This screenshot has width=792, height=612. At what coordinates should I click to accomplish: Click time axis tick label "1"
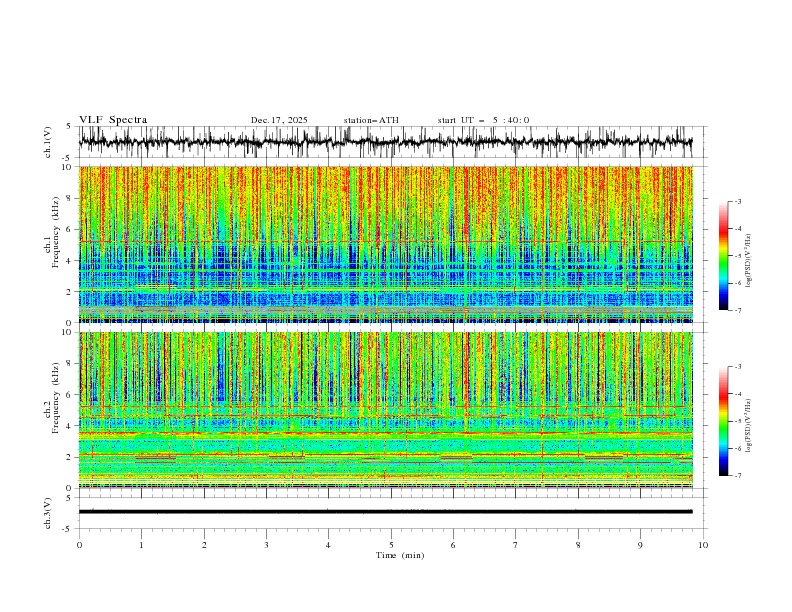pyautogui.click(x=141, y=545)
